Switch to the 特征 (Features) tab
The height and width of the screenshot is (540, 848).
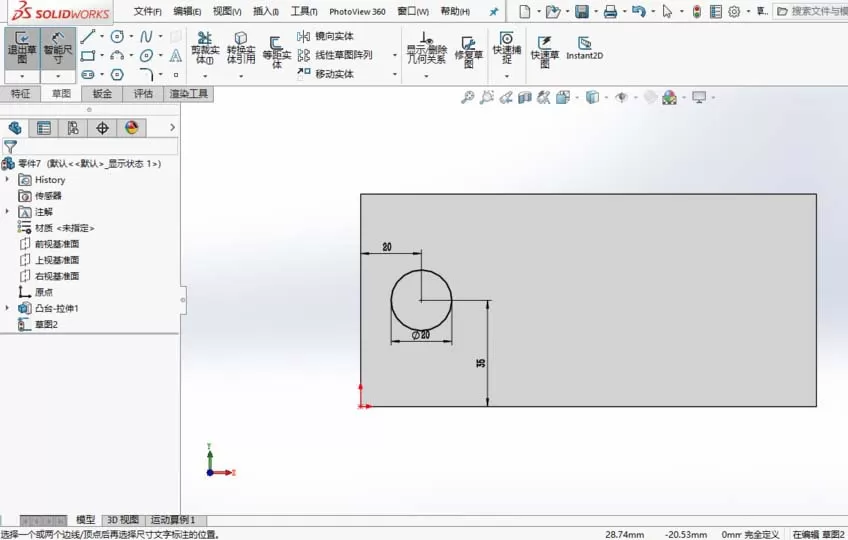pos(21,94)
